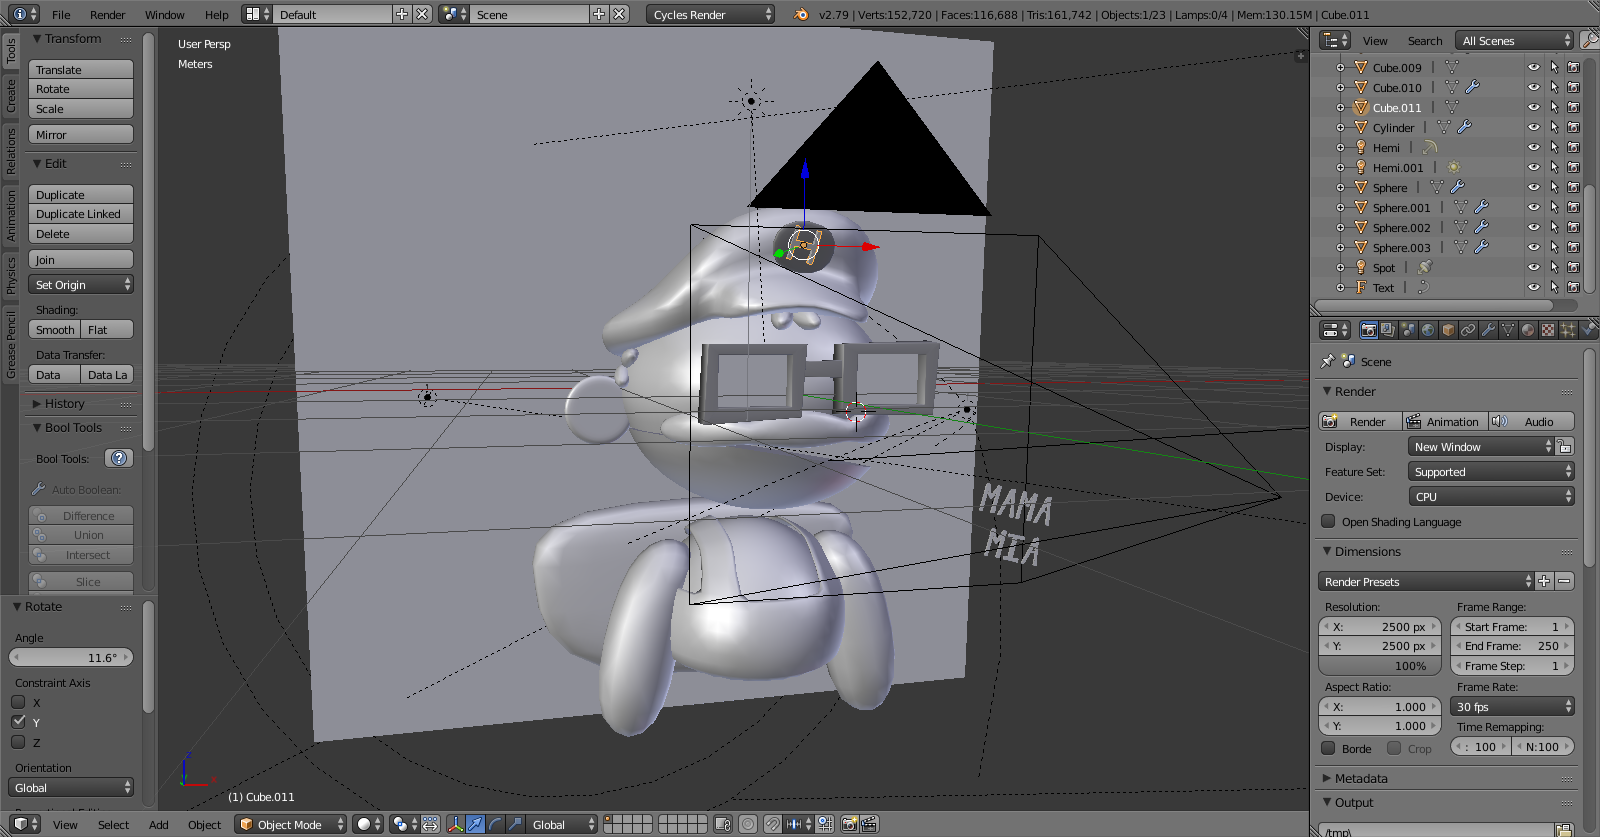The width and height of the screenshot is (1600, 837).
Task: Click the outliner search magnifier icon
Action: (x=1589, y=40)
